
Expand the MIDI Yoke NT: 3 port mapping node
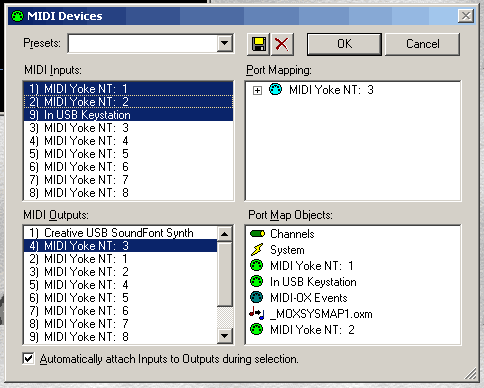point(257,90)
